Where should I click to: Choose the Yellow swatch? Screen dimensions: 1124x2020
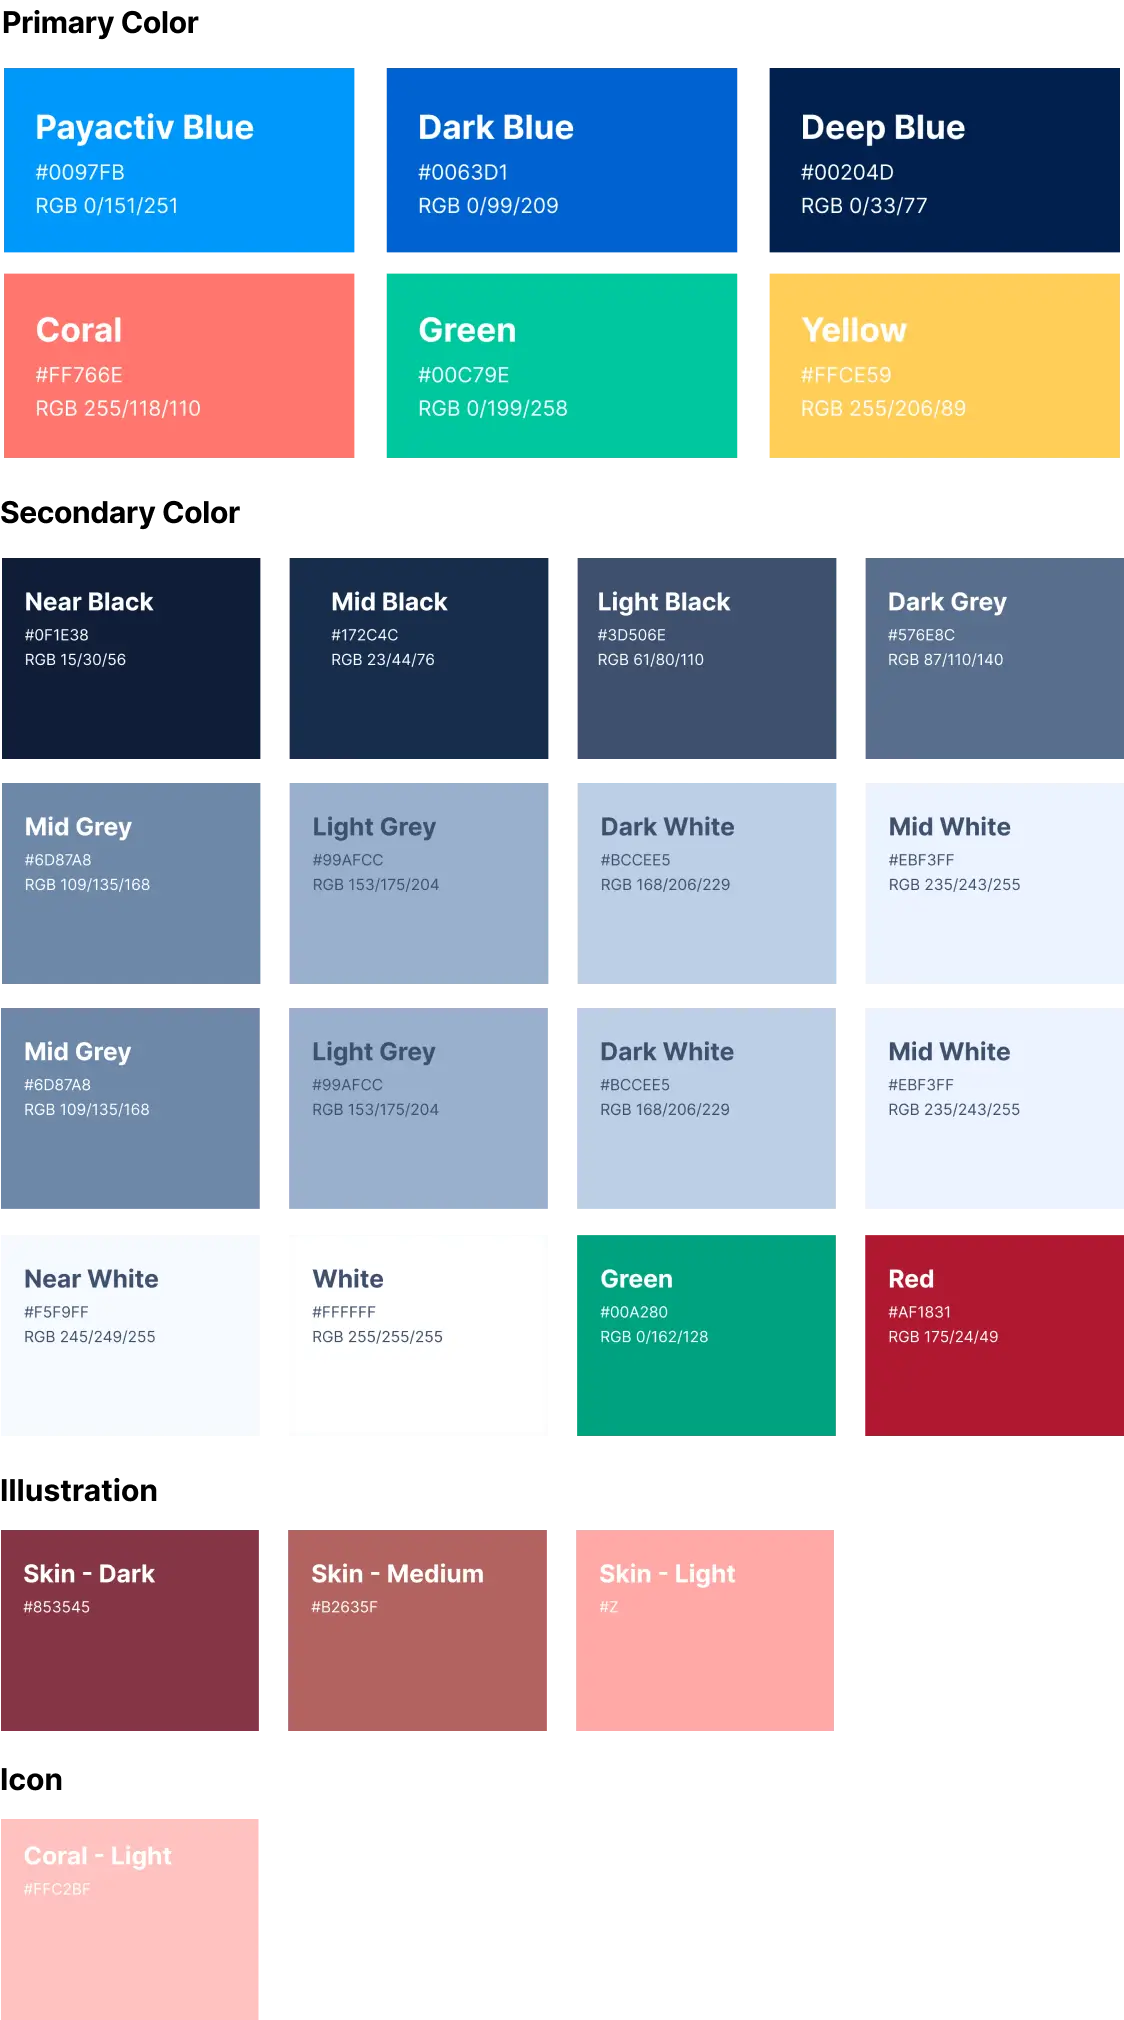click(944, 366)
